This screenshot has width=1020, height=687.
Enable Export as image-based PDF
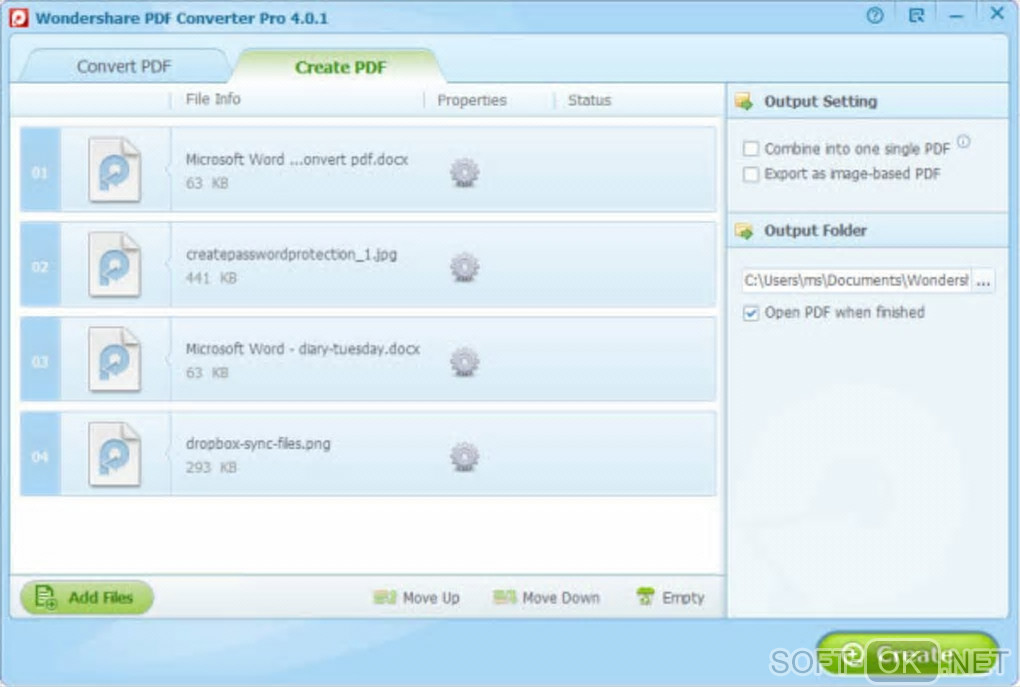coord(751,174)
